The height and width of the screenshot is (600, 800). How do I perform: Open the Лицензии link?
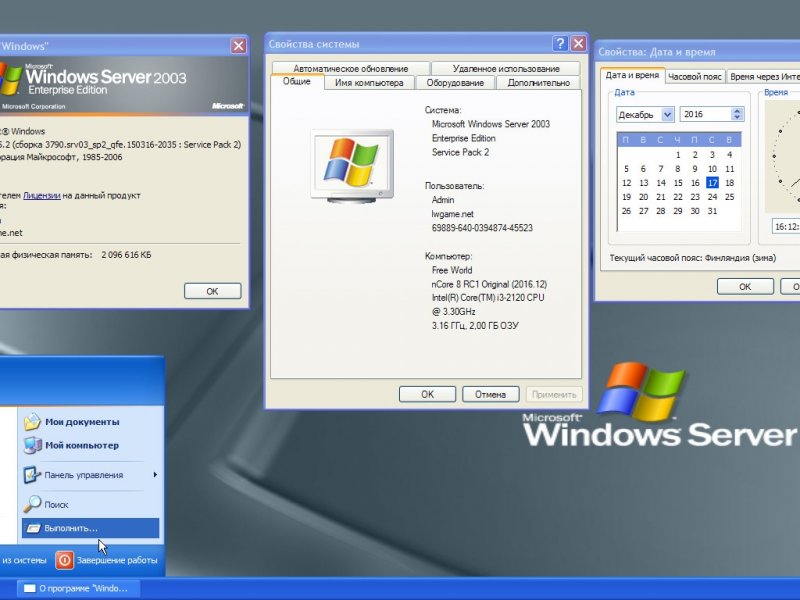42,195
